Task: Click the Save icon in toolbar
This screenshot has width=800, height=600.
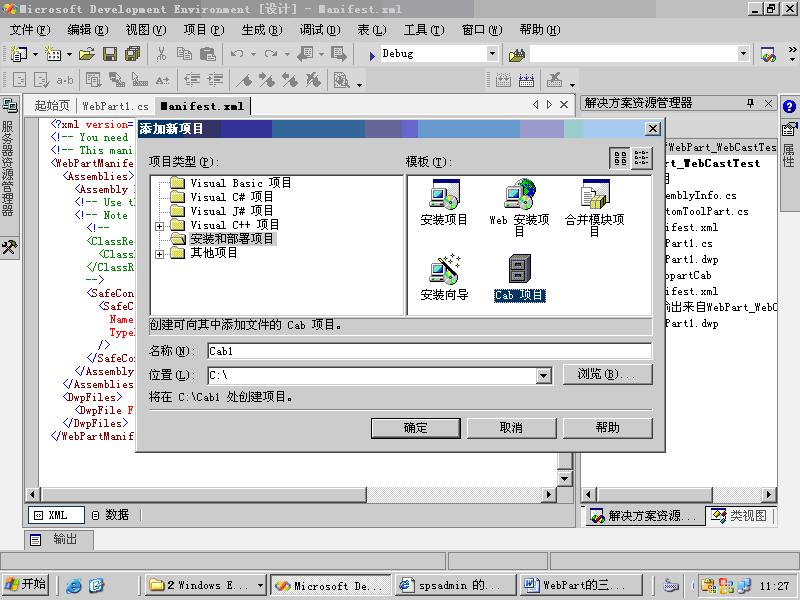Action: tap(110, 54)
